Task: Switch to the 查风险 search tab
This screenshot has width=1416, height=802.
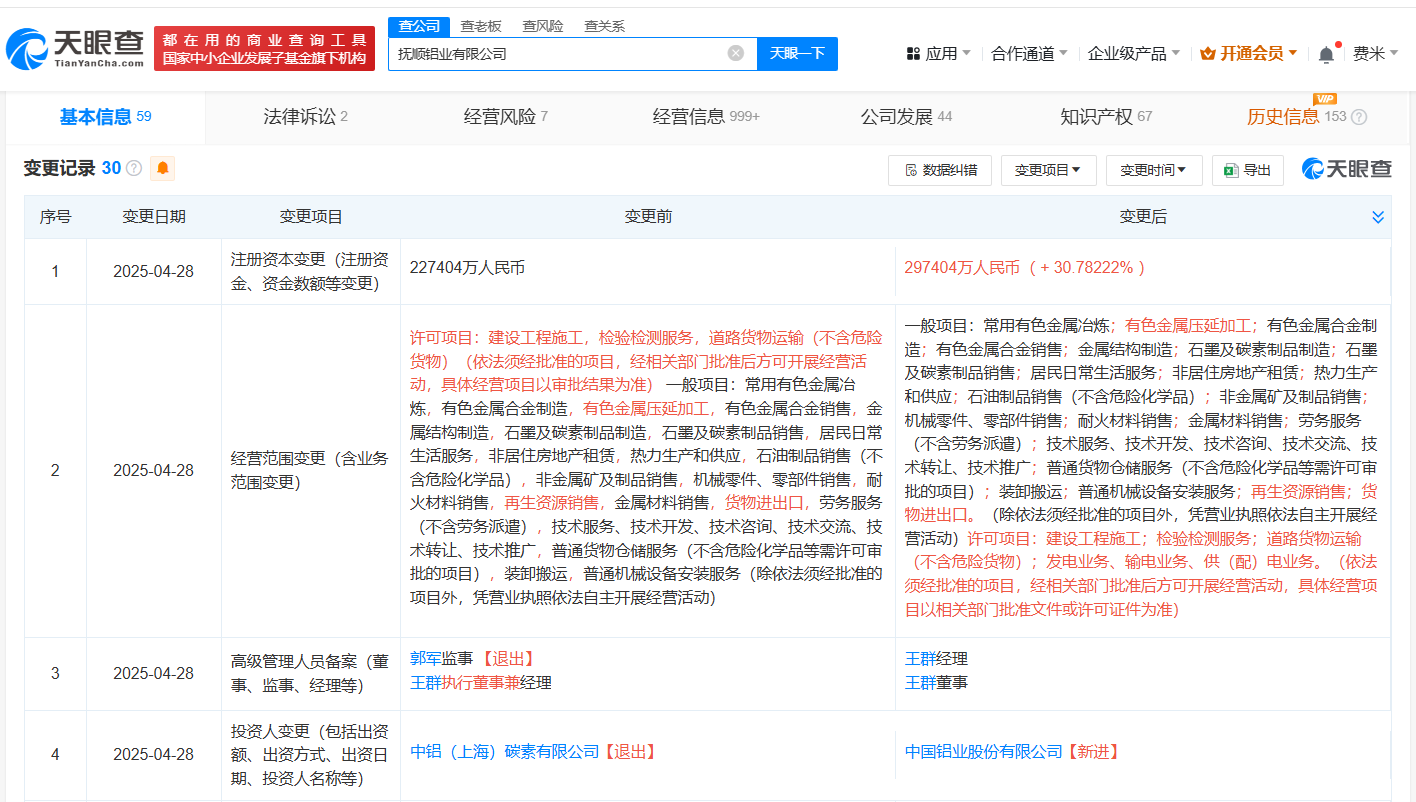Action: tap(542, 26)
